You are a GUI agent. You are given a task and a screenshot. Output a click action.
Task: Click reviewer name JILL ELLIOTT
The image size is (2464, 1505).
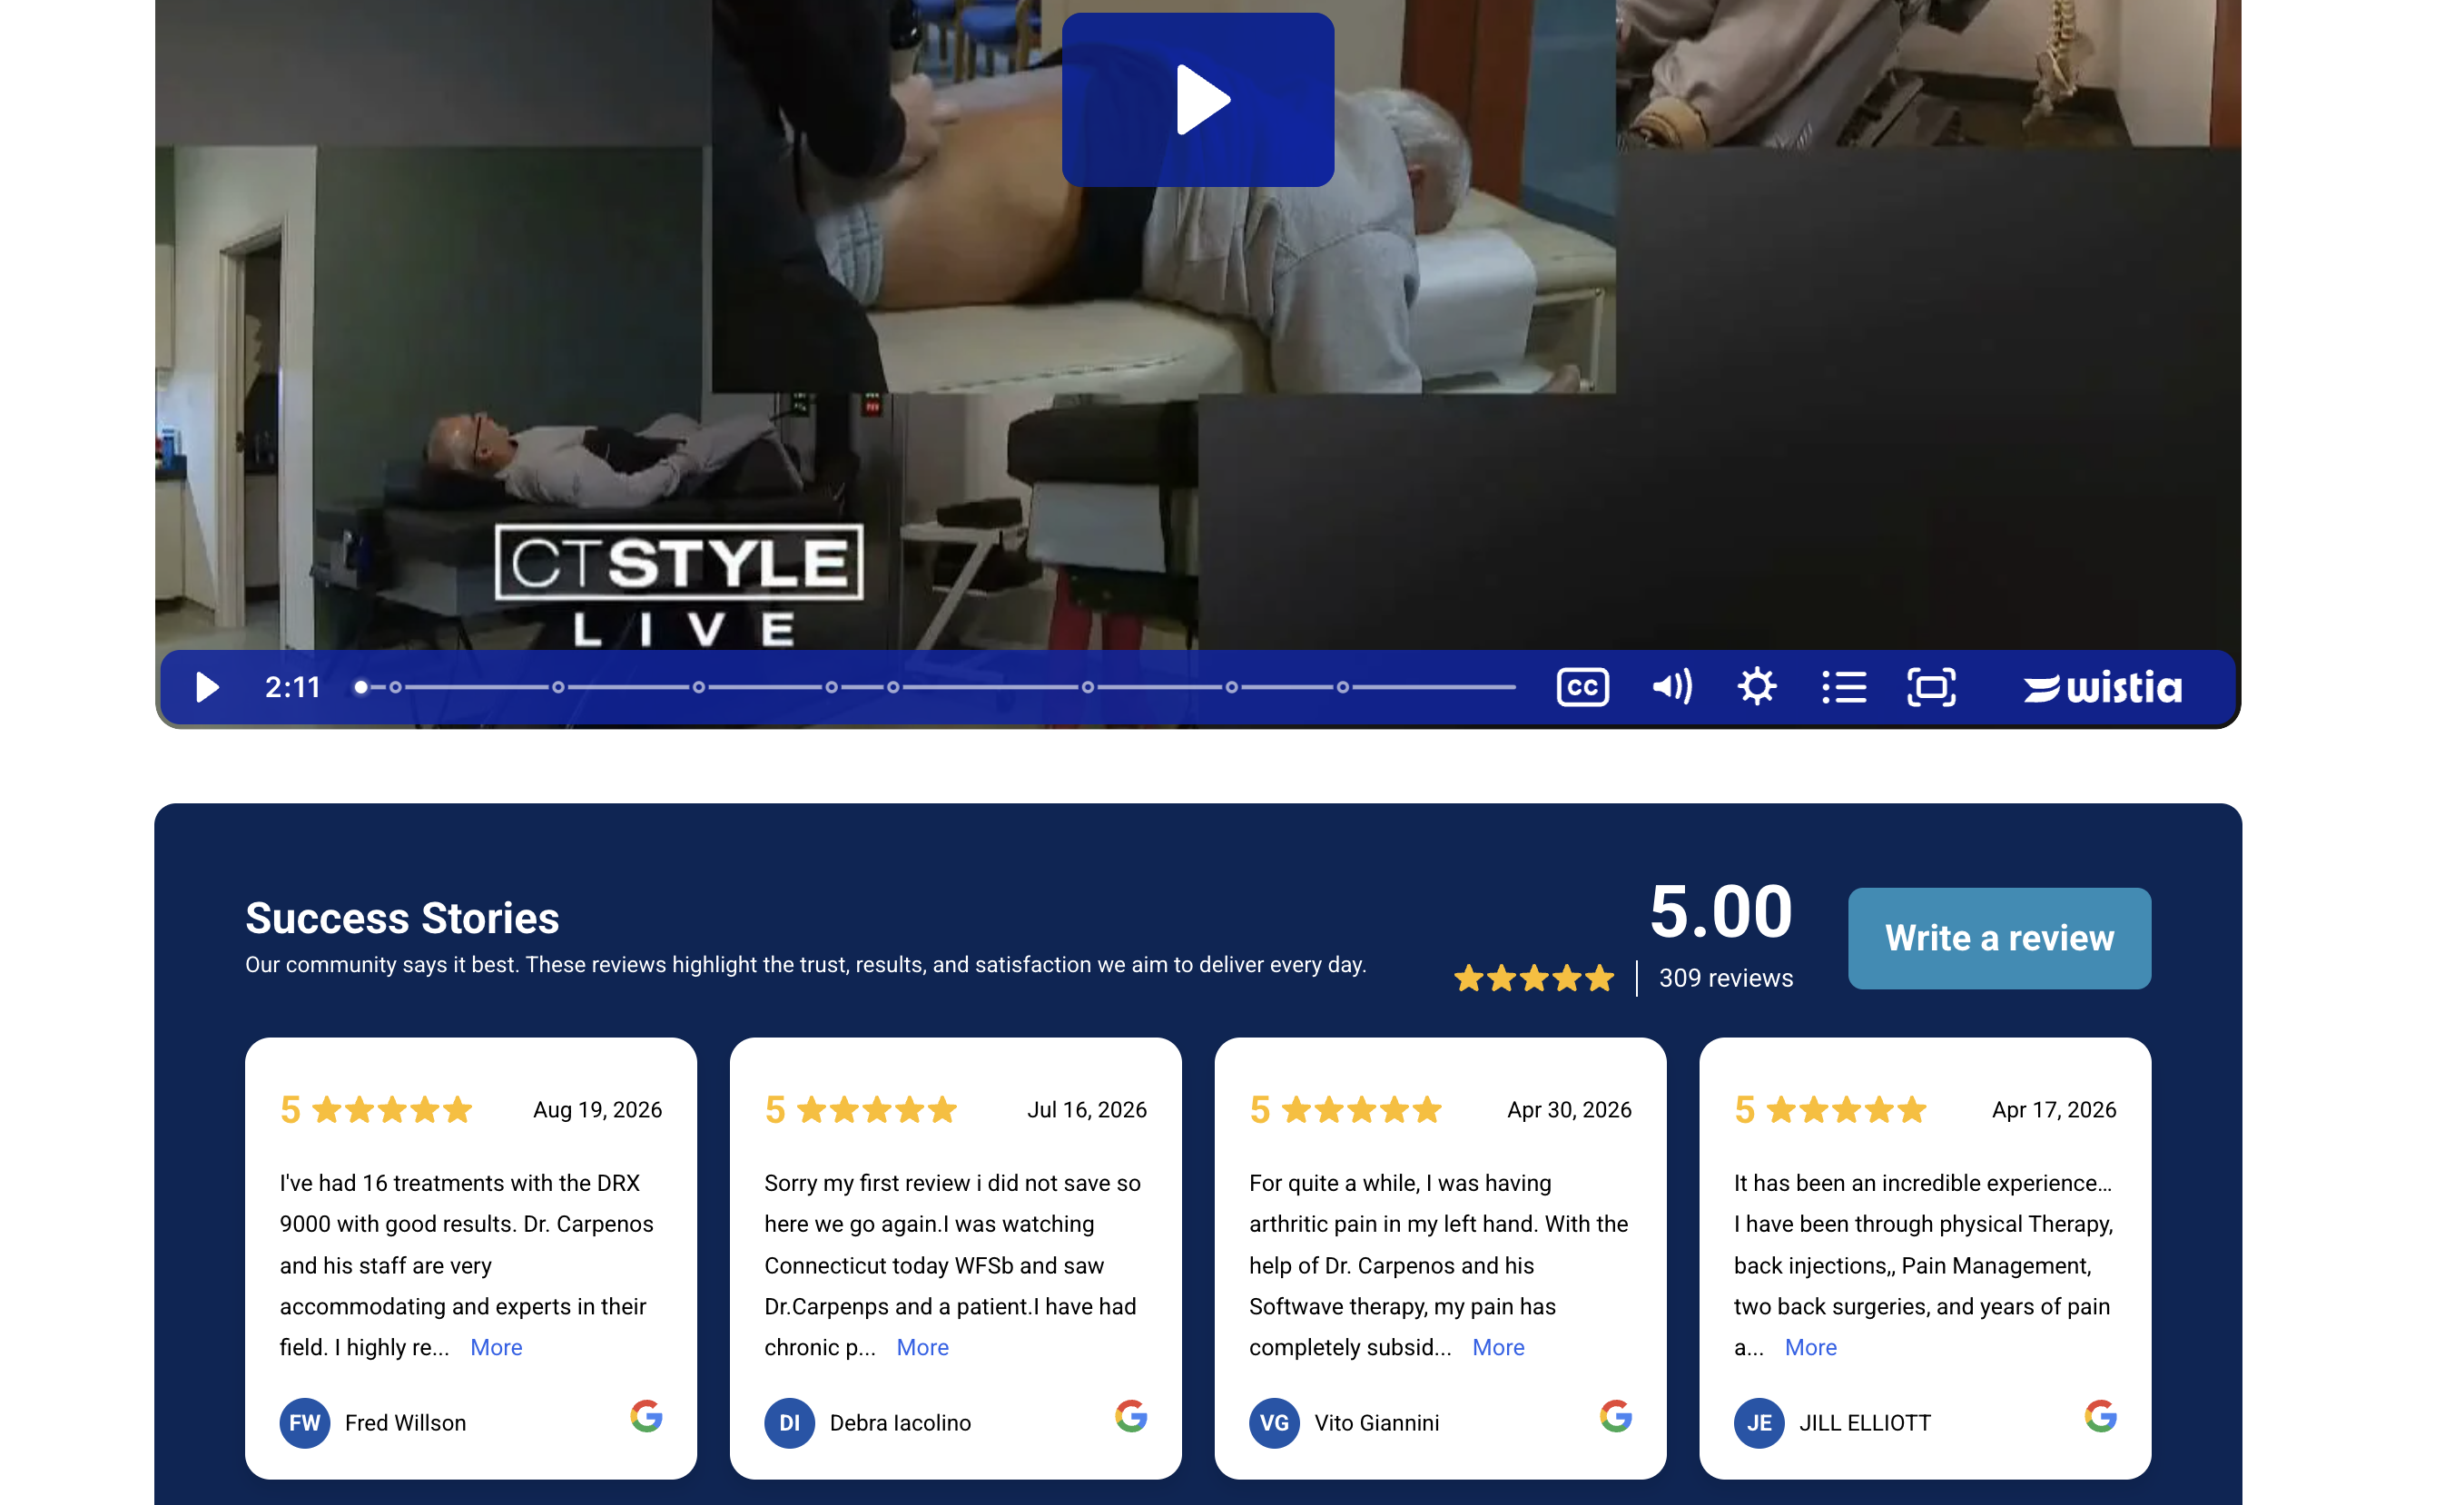click(1864, 1422)
